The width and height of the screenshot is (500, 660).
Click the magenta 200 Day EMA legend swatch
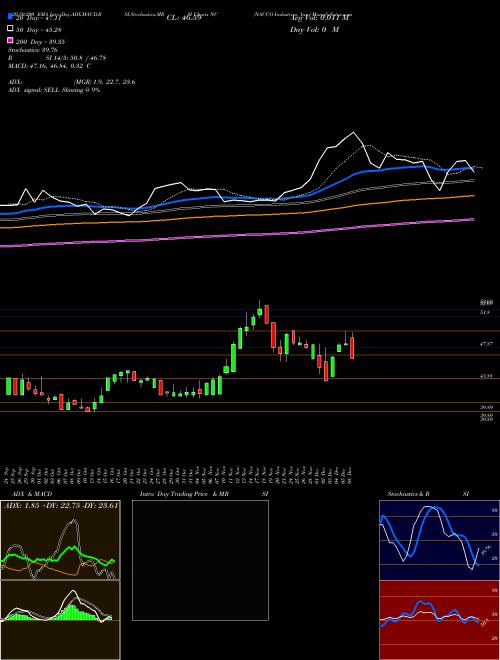click(x=10, y=40)
